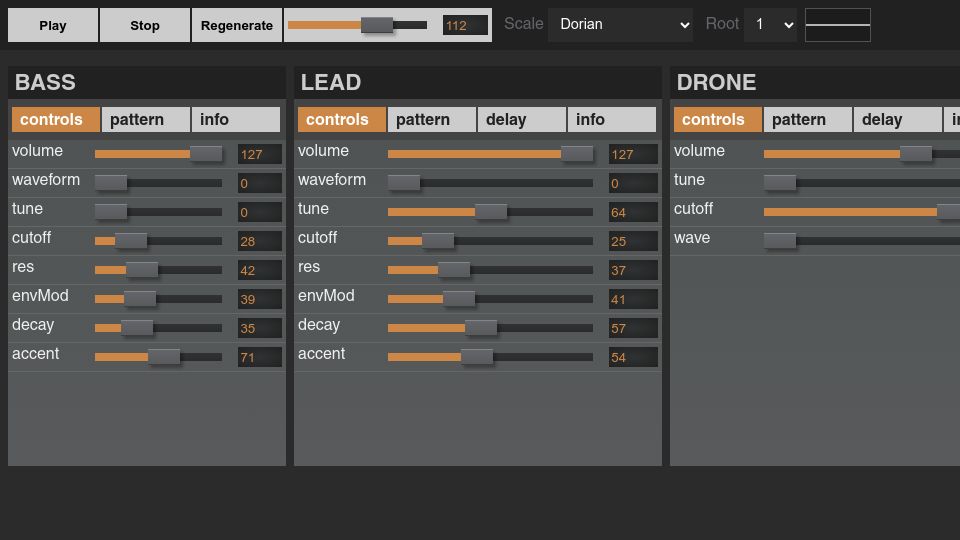Click the BASS decay slider handle

pos(137,328)
